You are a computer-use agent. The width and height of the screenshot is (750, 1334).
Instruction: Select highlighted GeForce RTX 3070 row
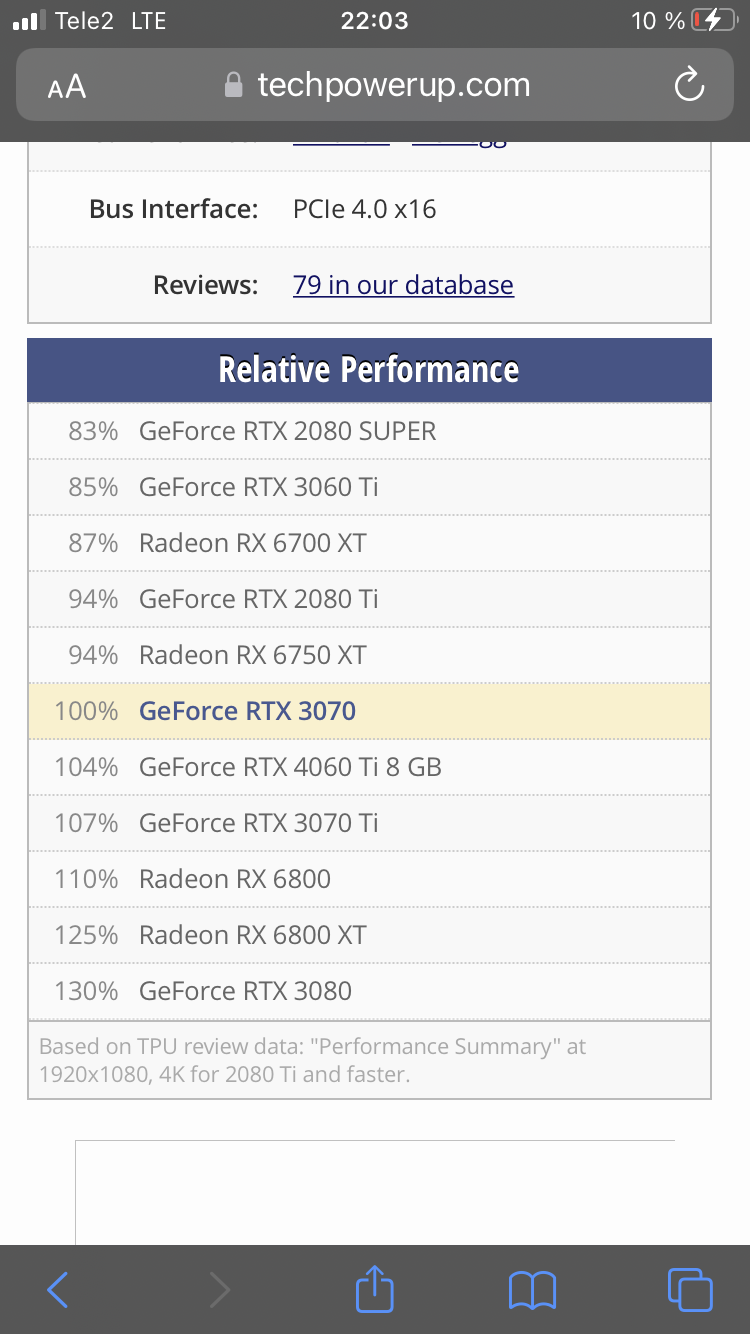pyautogui.click(x=248, y=711)
